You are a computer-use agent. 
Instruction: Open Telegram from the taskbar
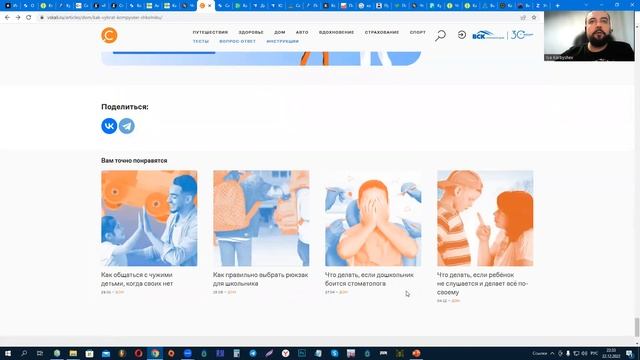[253, 353]
